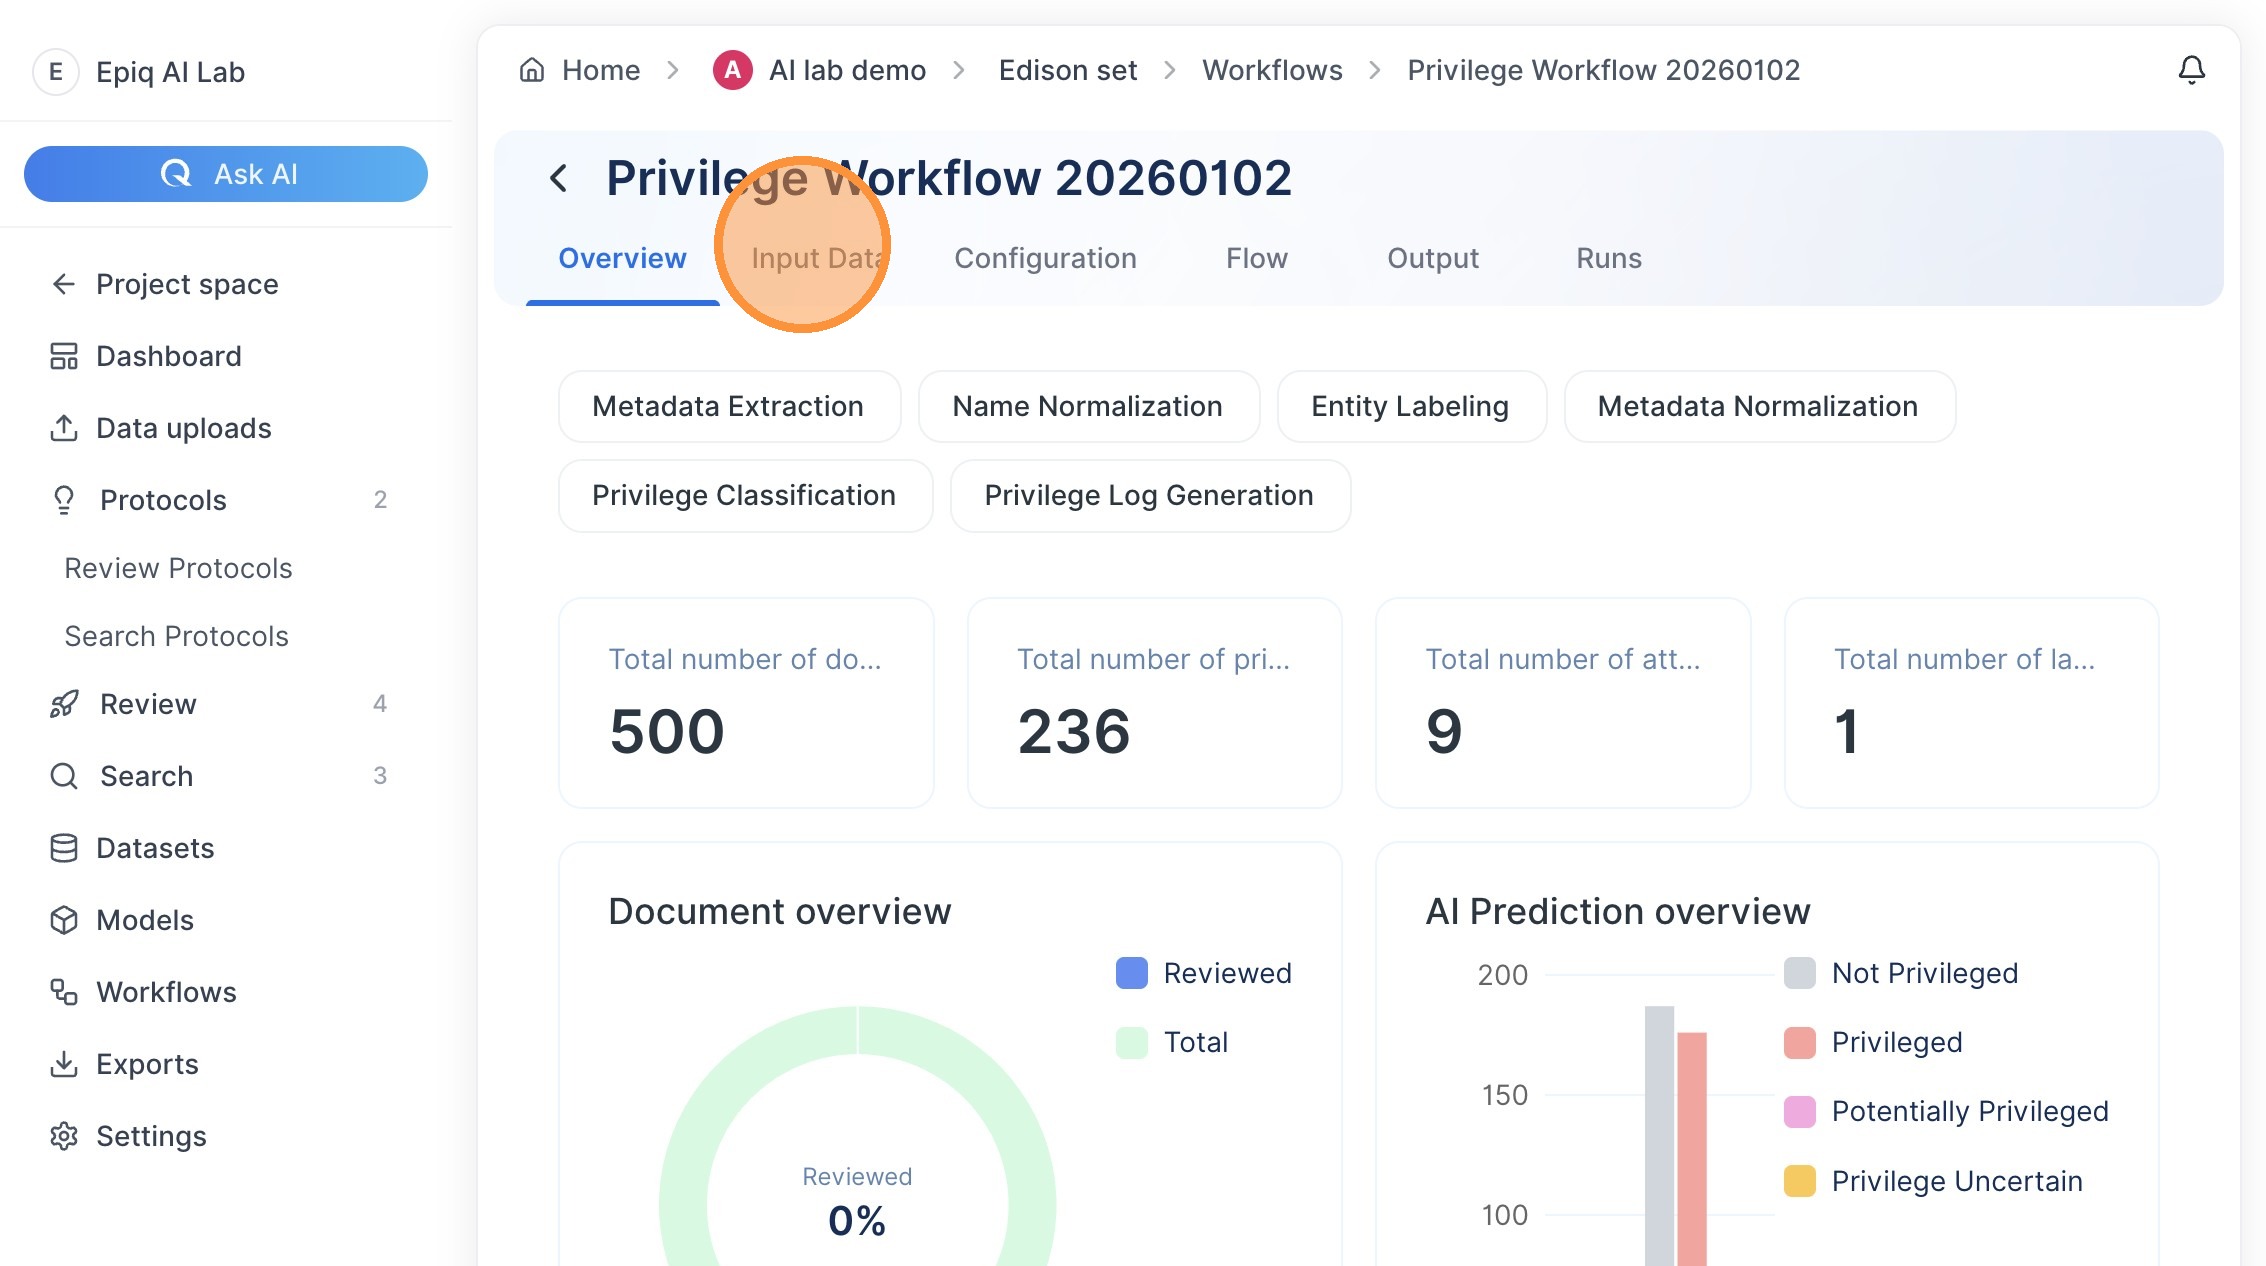Click the Privilege Uncertain yellow swatch
The image size is (2266, 1266).
coord(1800,1181)
